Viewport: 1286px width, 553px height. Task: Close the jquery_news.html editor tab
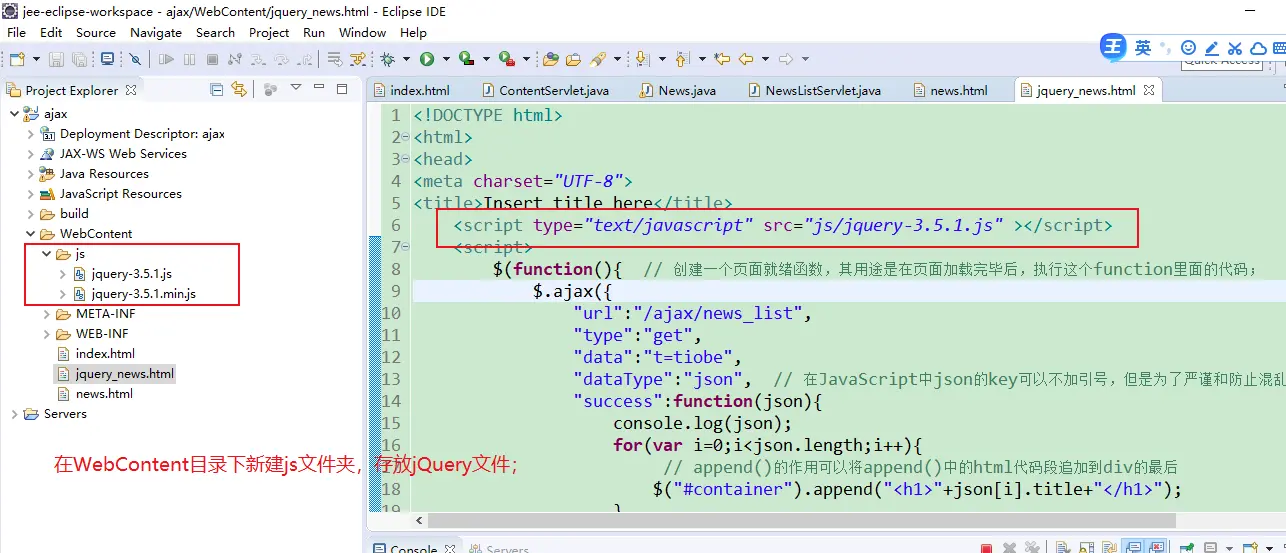point(1149,90)
